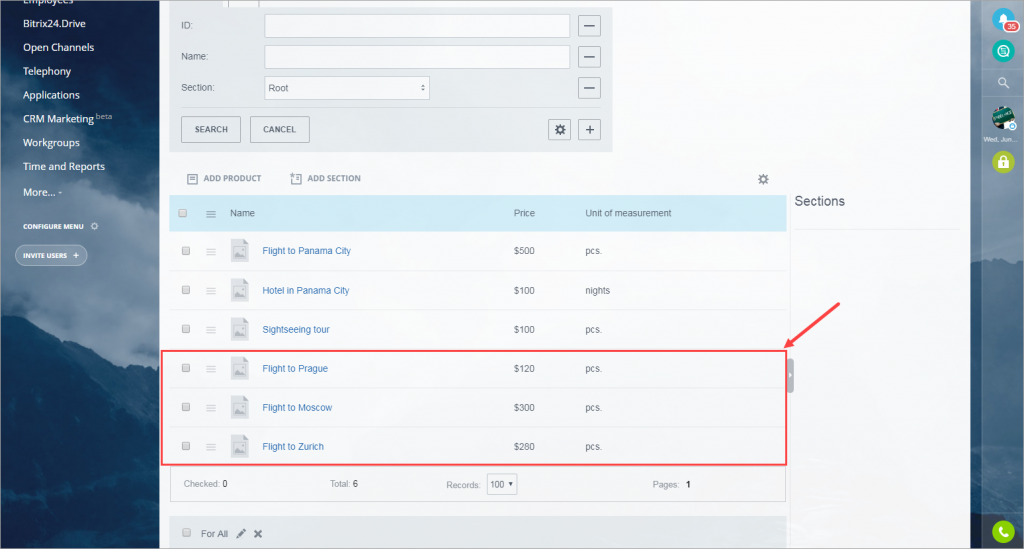This screenshot has height=549, width=1024.
Task: Remove the ID filter field
Action: pos(589,25)
